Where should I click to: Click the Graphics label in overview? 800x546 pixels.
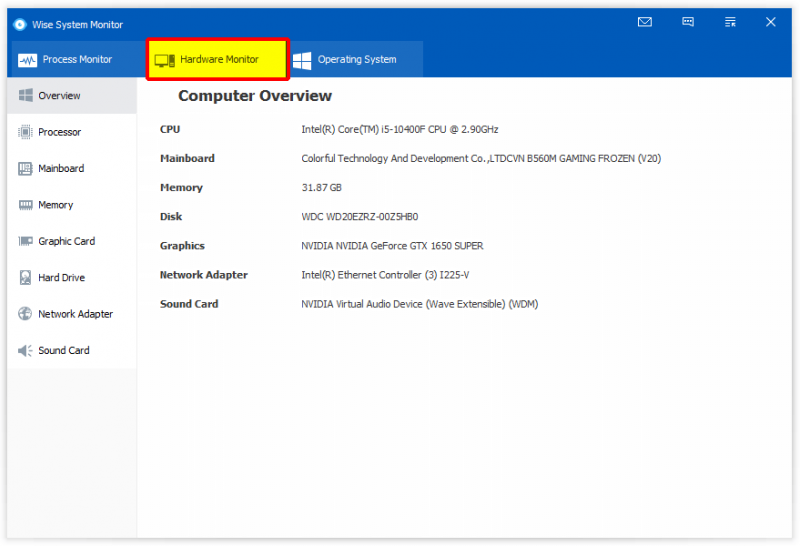tap(182, 246)
